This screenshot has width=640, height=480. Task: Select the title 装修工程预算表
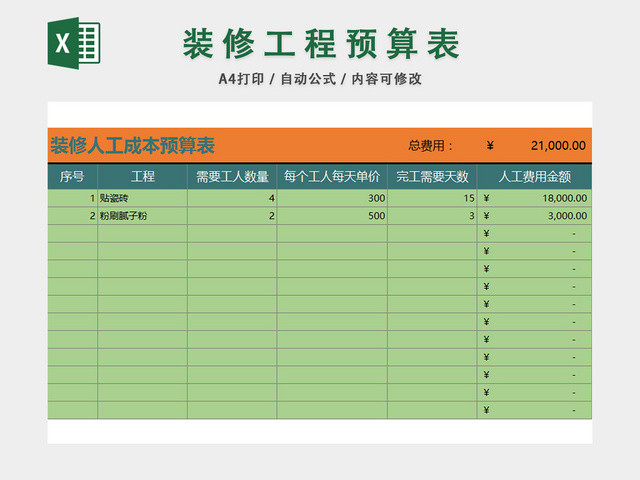pyautogui.click(x=321, y=44)
